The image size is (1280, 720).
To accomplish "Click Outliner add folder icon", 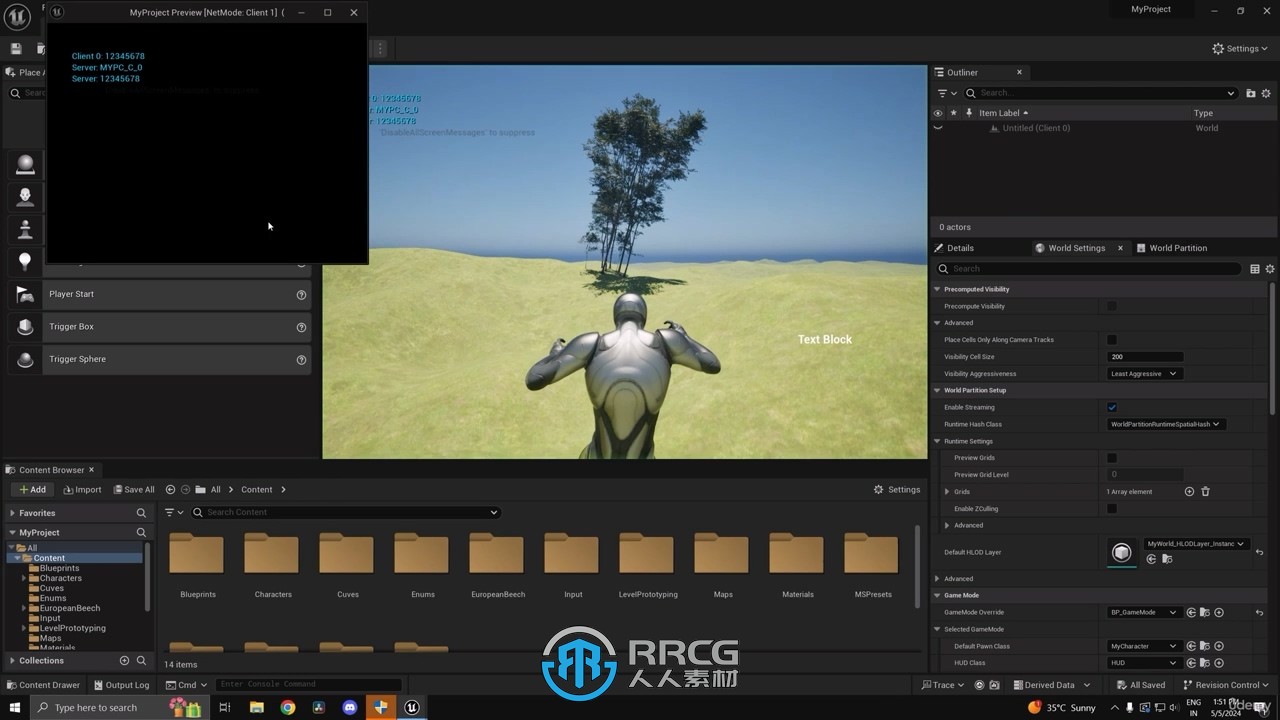I will point(1251,93).
